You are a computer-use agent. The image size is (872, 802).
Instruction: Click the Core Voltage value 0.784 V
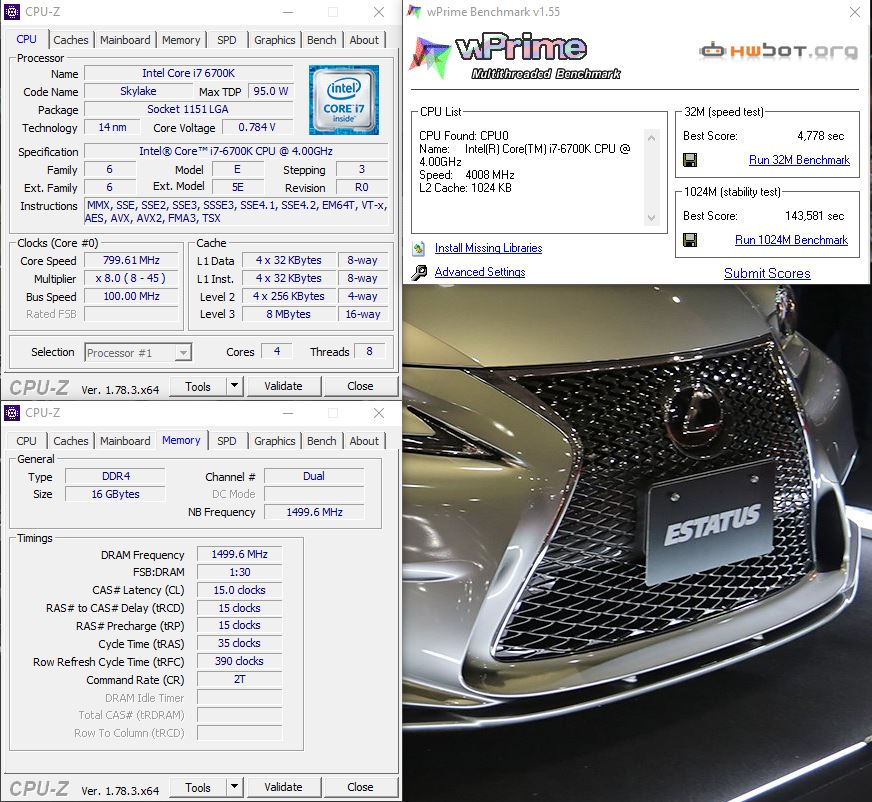[x=257, y=127]
